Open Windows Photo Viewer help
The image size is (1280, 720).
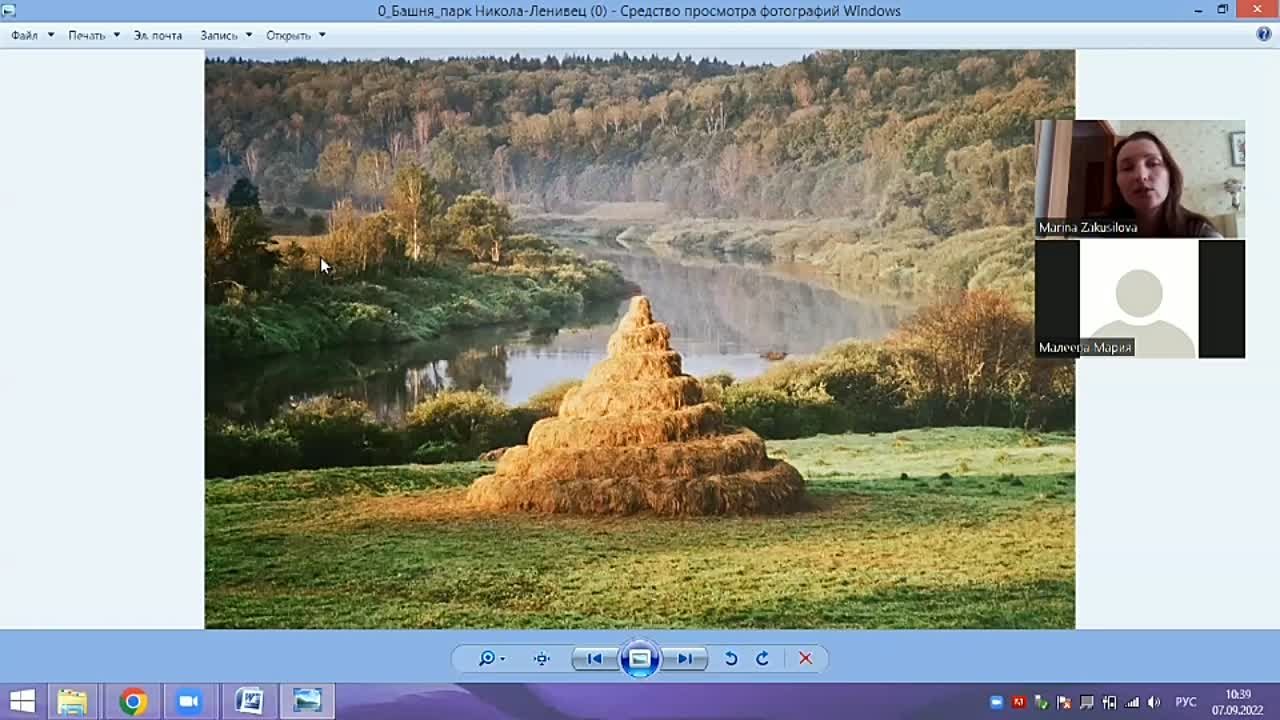[x=1262, y=34]
